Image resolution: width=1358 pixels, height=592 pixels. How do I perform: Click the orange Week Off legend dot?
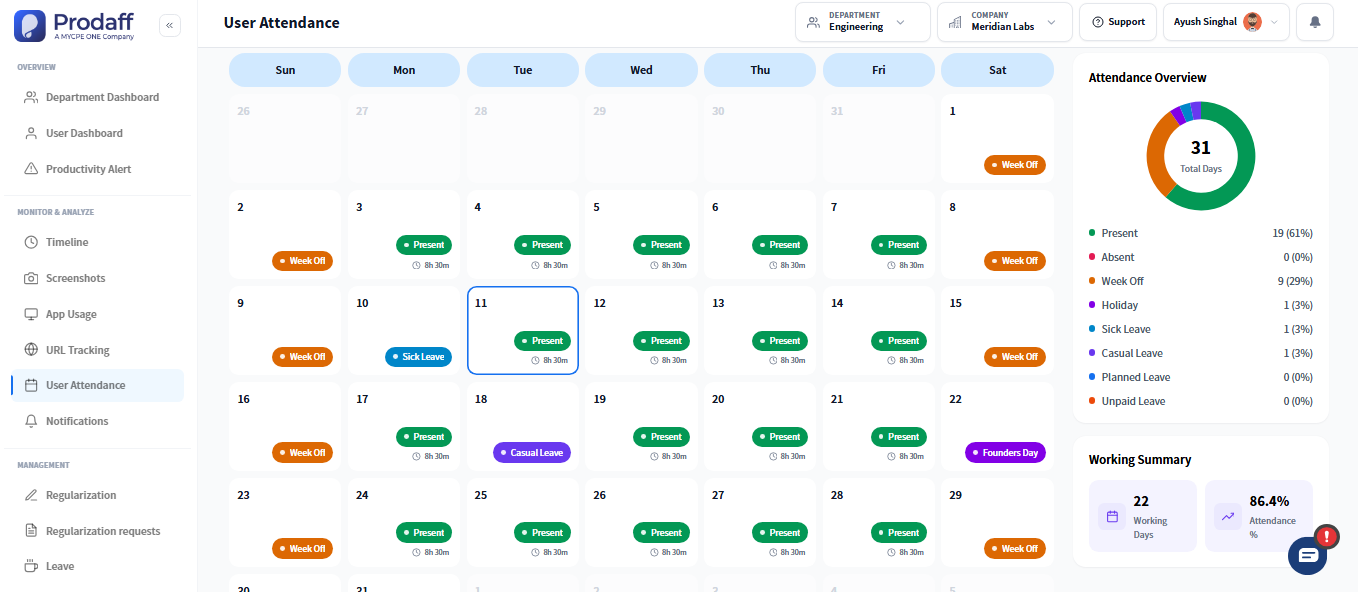point(1092,281)
